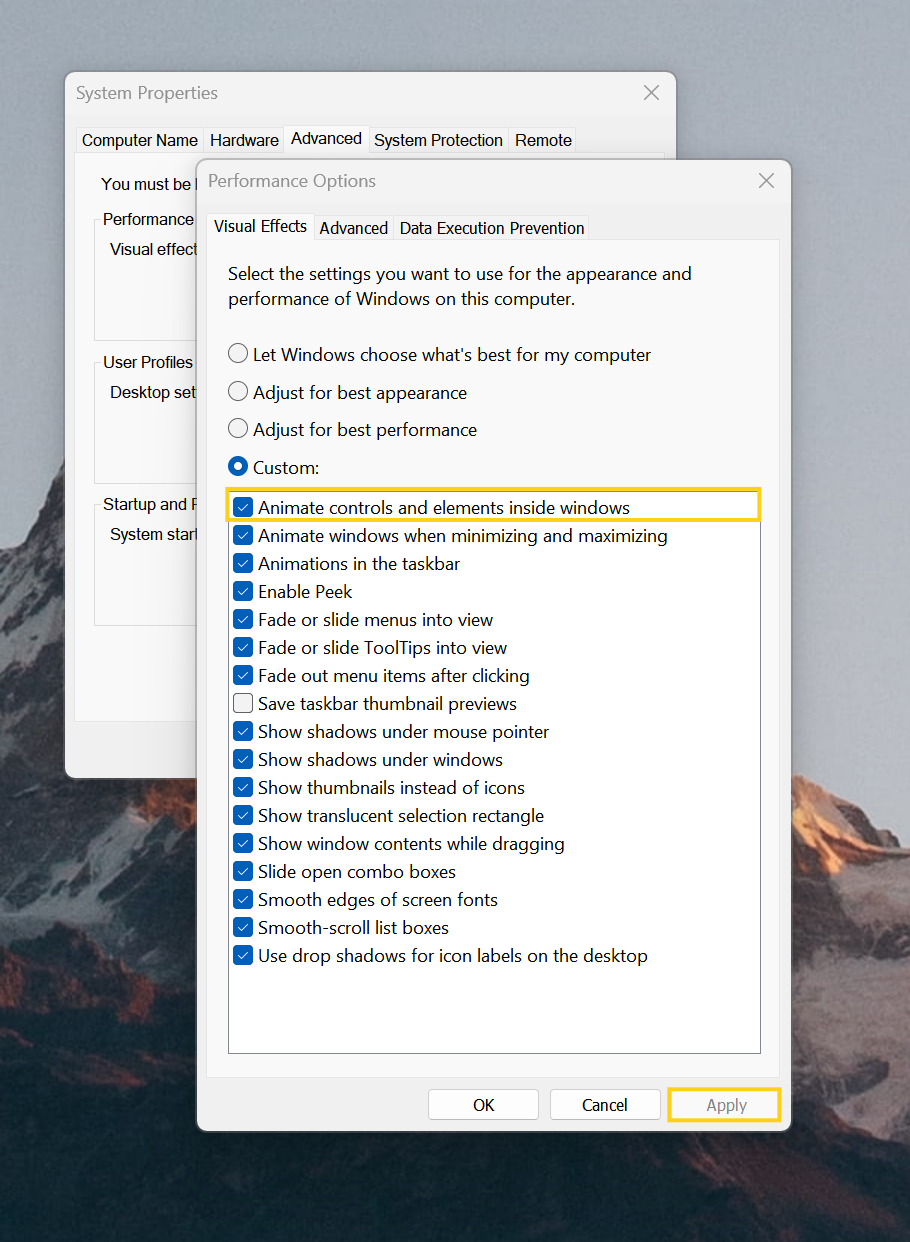Select "Adjust for best appearance"

point(238,391)
